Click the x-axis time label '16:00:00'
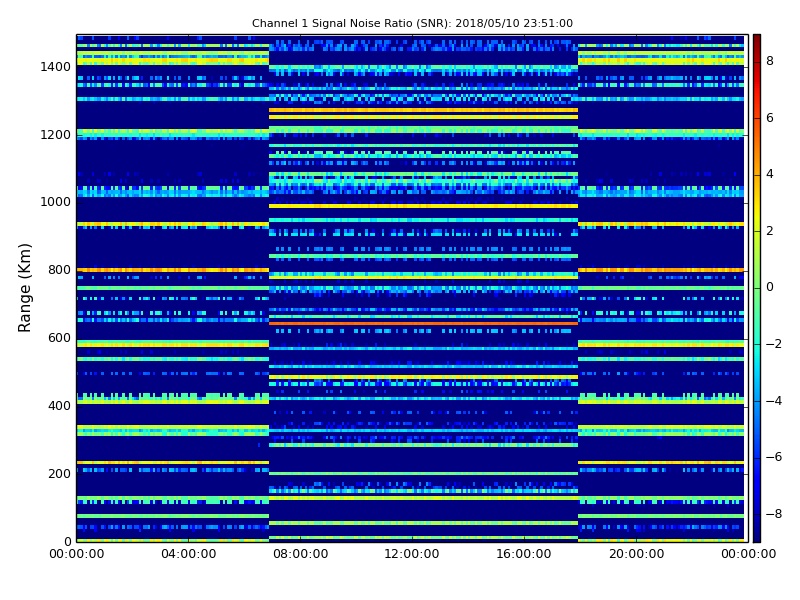Viewport: 800px width, 600px height. 524,554
